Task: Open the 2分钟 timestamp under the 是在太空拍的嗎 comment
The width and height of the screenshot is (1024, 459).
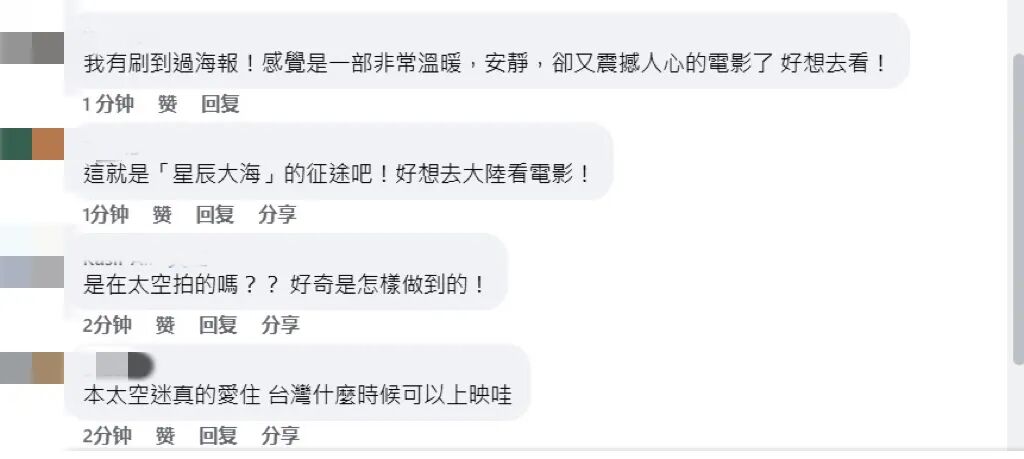Action: [107, 324]
